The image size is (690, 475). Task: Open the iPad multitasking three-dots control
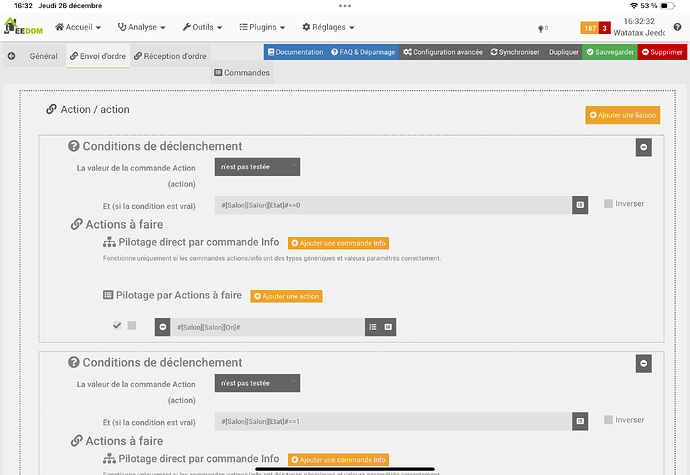point(345,6)
